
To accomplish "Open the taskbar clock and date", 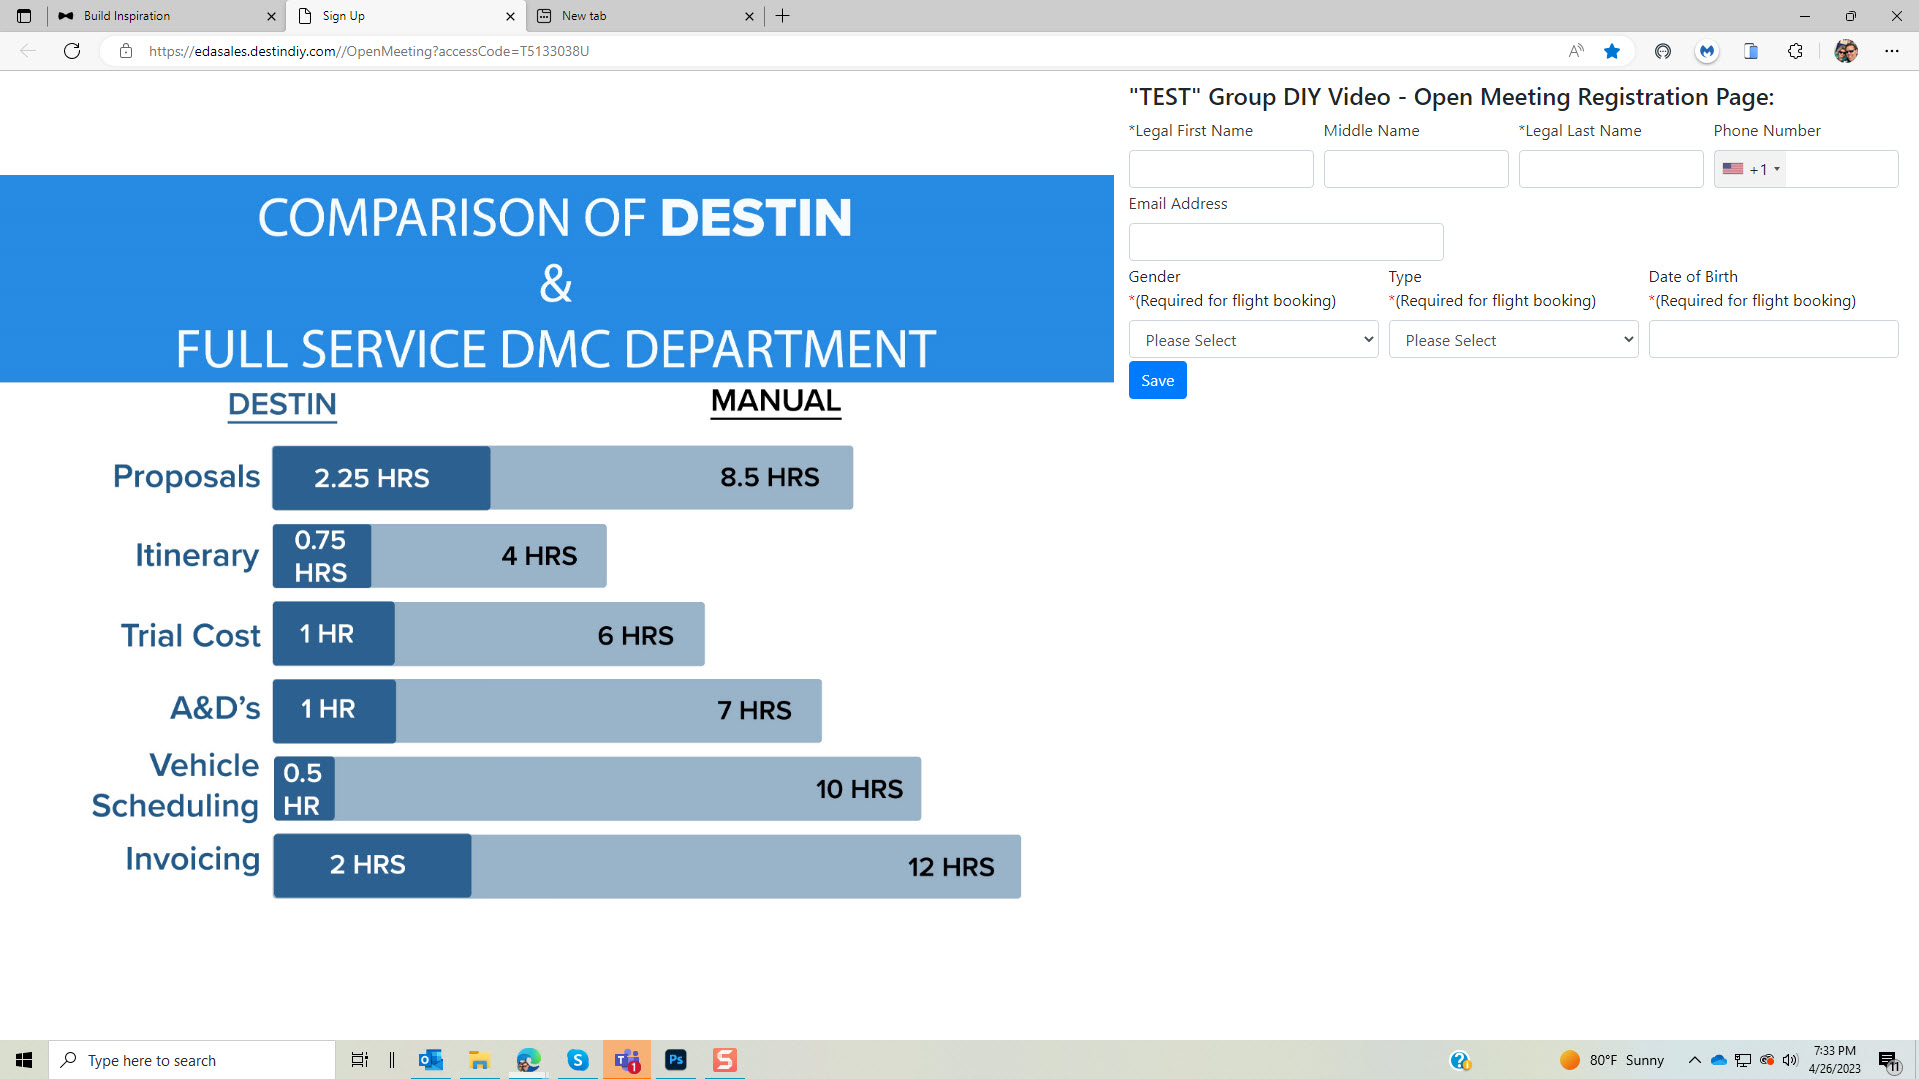I will pos(1834,1060).
